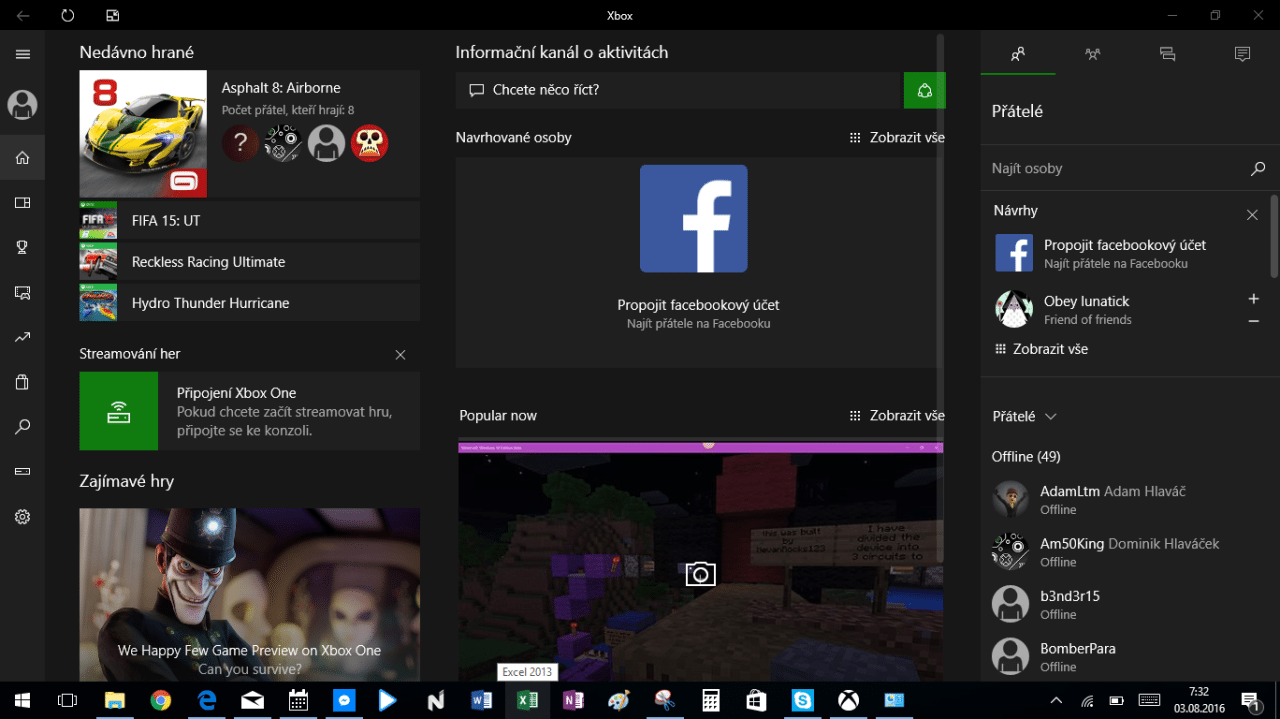Switch to the Parties tab in the right panel
This screenshot has width=1280, height=719.
[x=1093, y=54]
